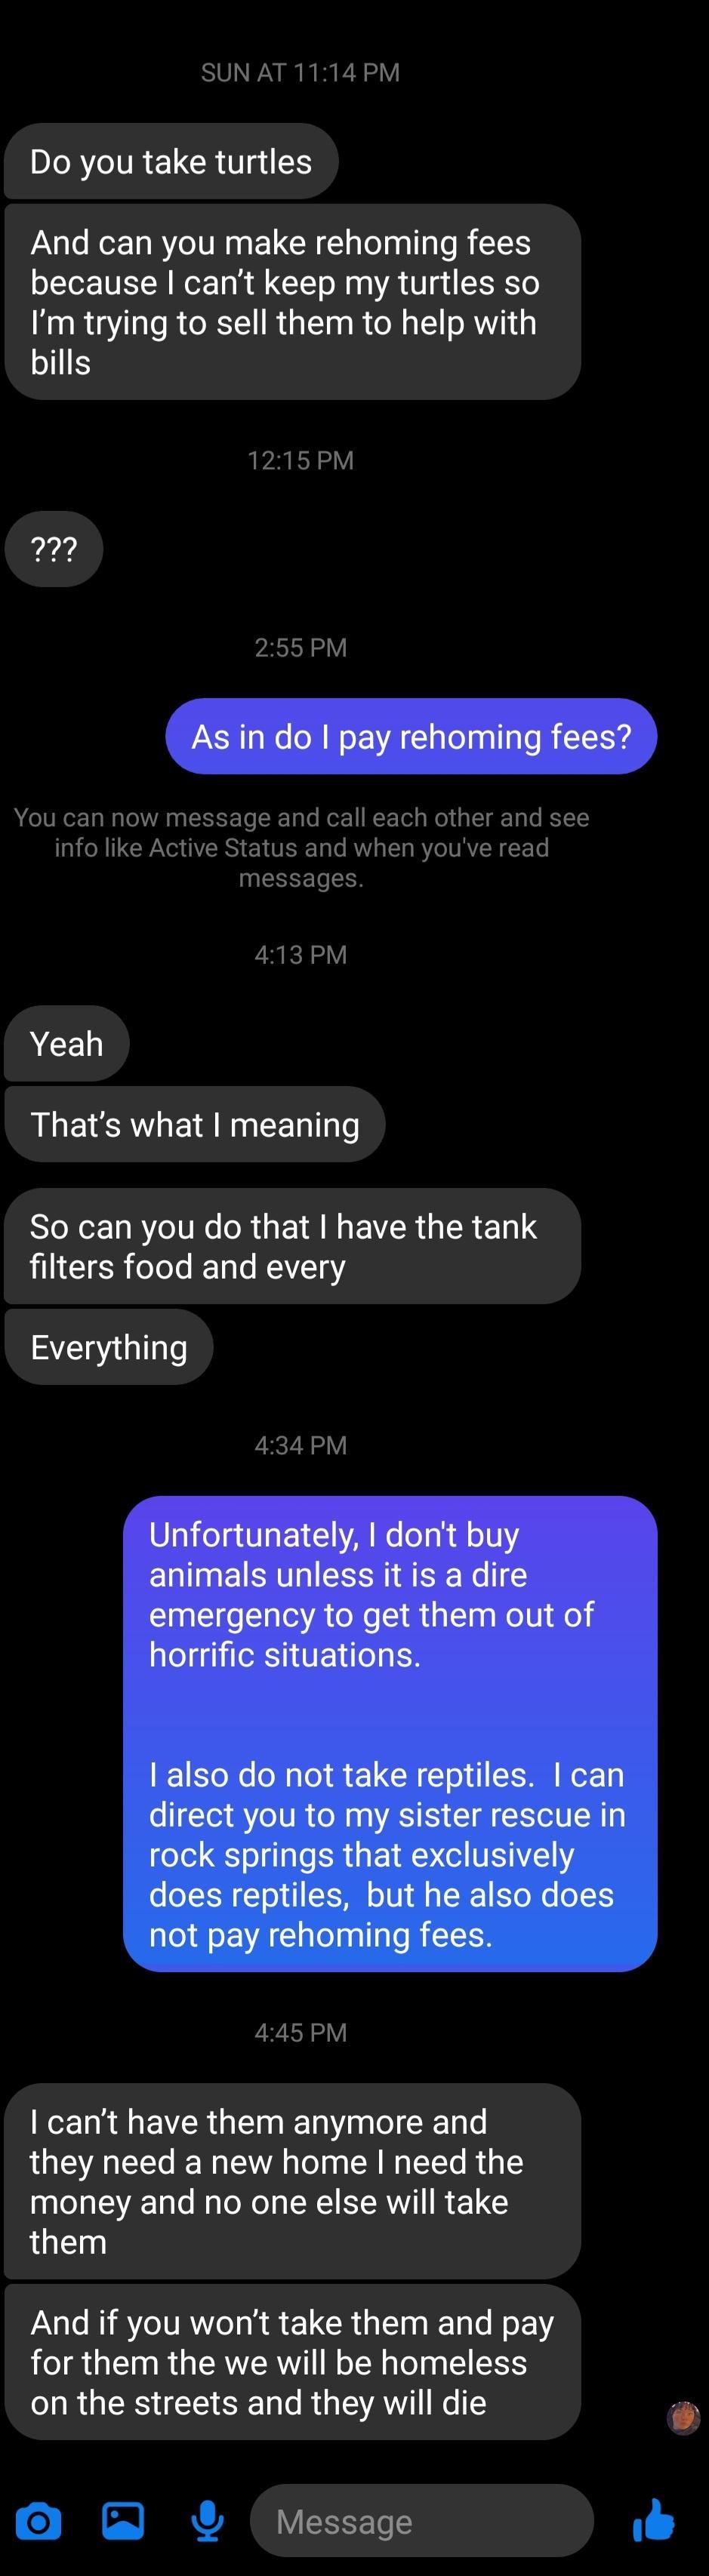Tap the 'Everything' message bubble

point(108,1346)
